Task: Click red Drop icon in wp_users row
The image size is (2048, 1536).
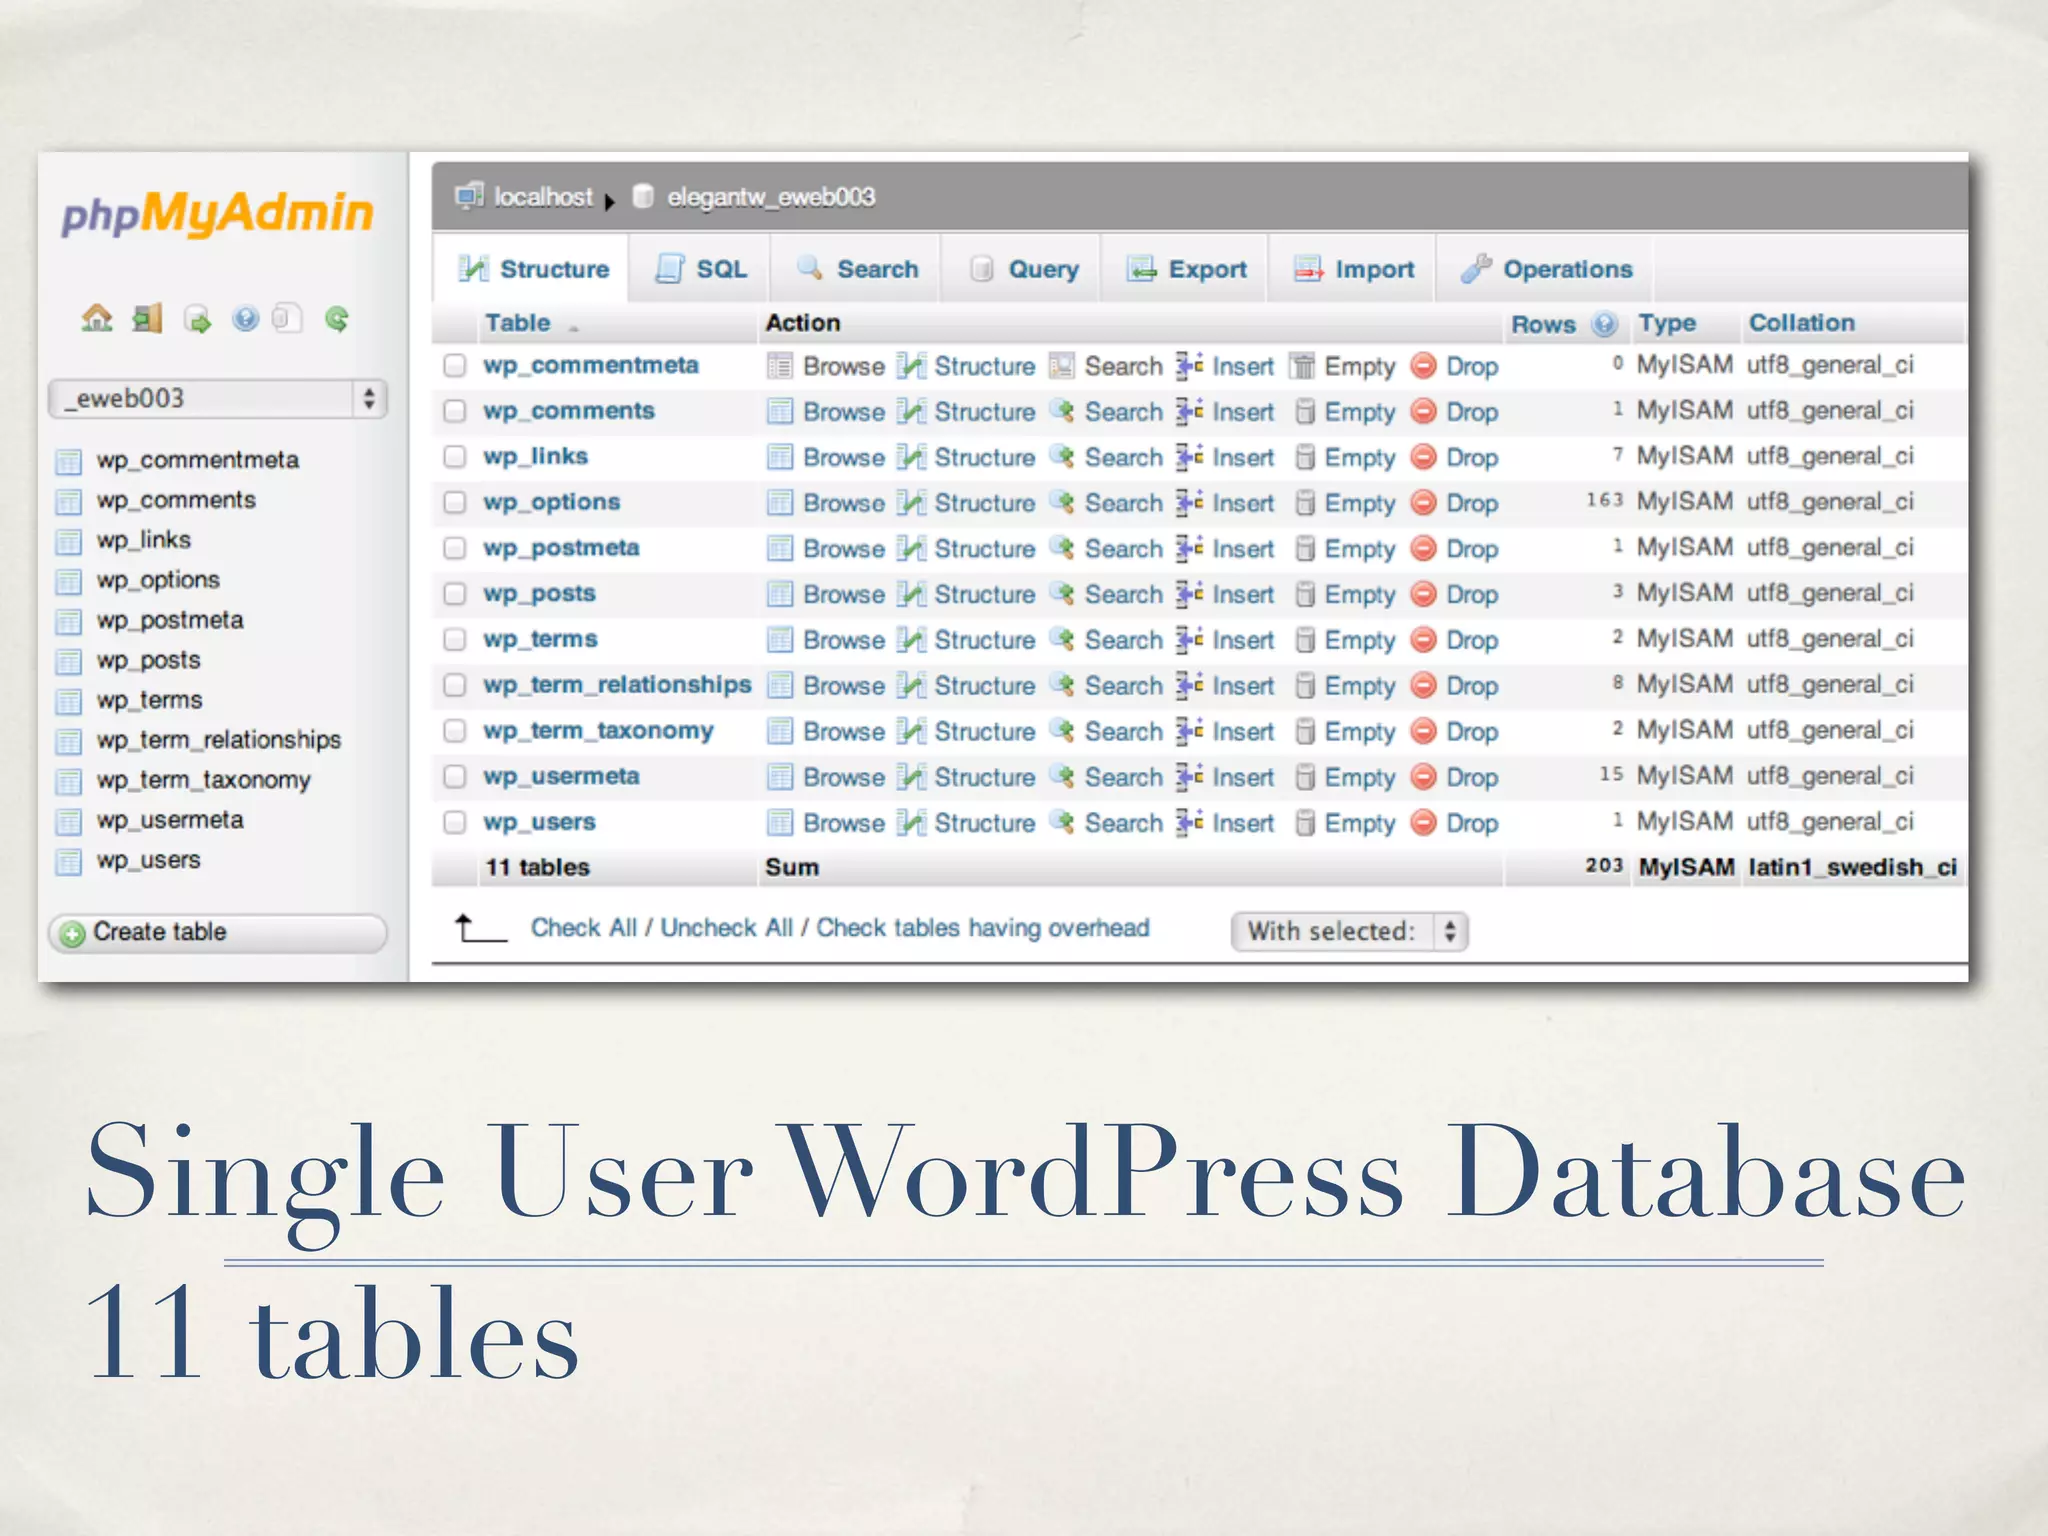Action: tap(1424, 822)
